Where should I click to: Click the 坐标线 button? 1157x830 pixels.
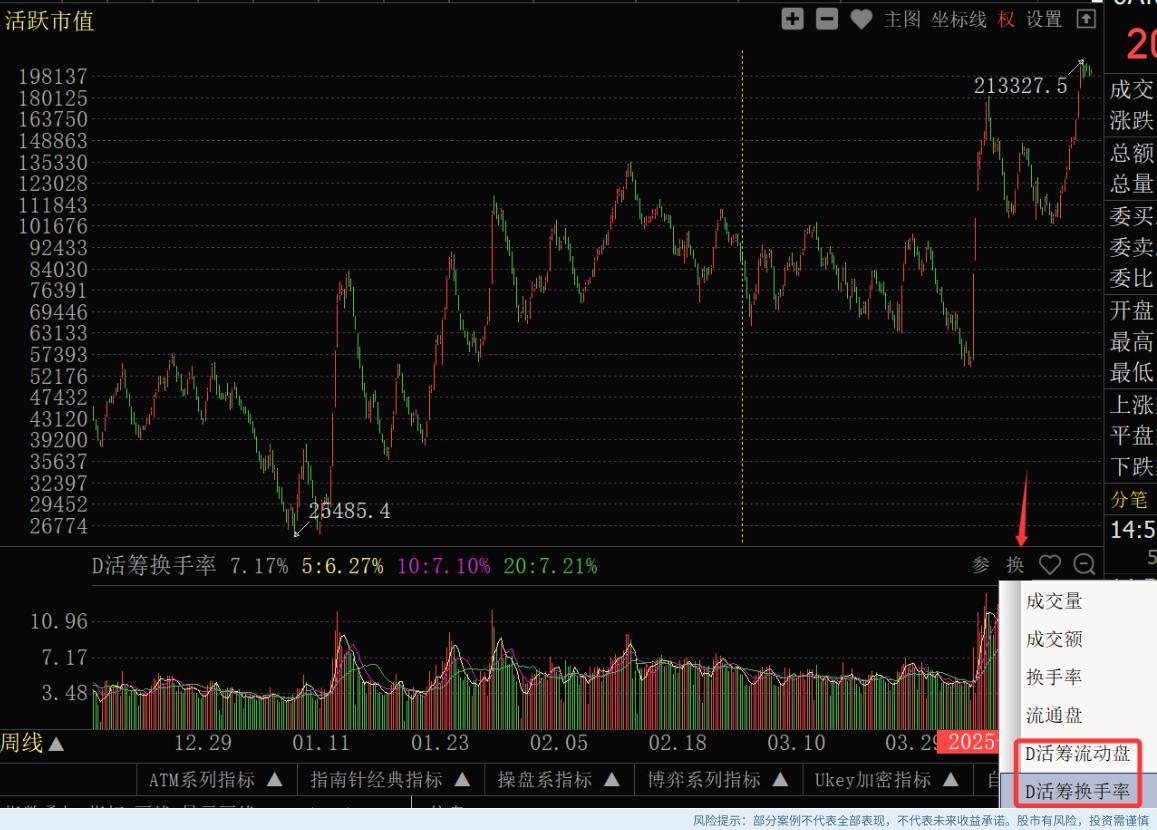(959, 19)
